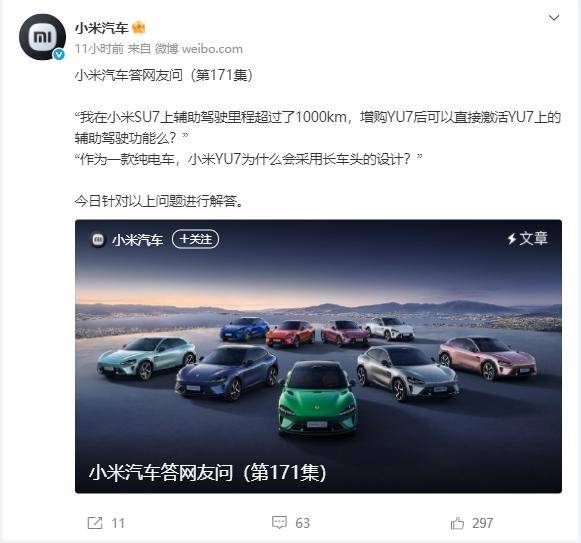Click the 文章 label on the card
The width and height of the screenshot is (581, 543).
pos(533,238)
